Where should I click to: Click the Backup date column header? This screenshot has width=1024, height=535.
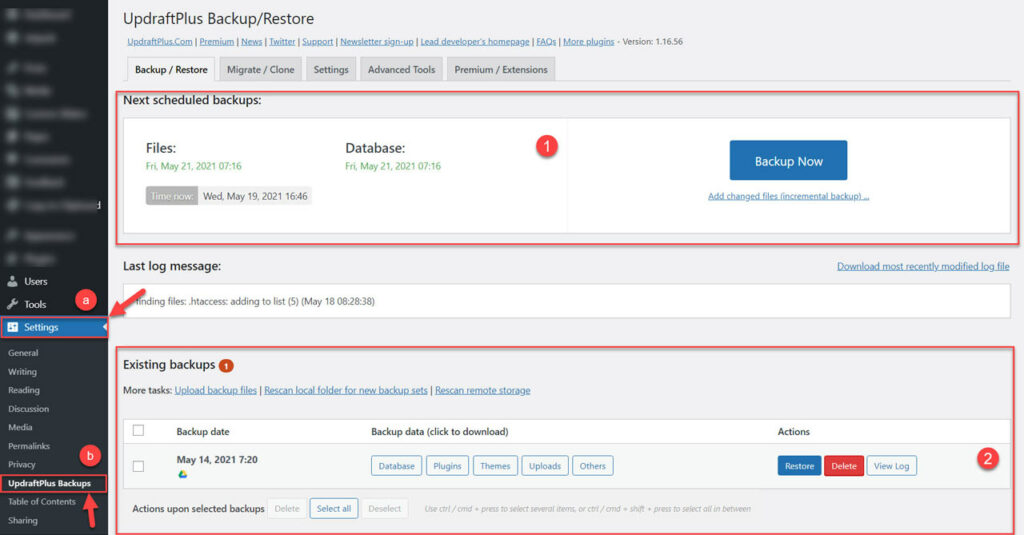pos(202,432)
